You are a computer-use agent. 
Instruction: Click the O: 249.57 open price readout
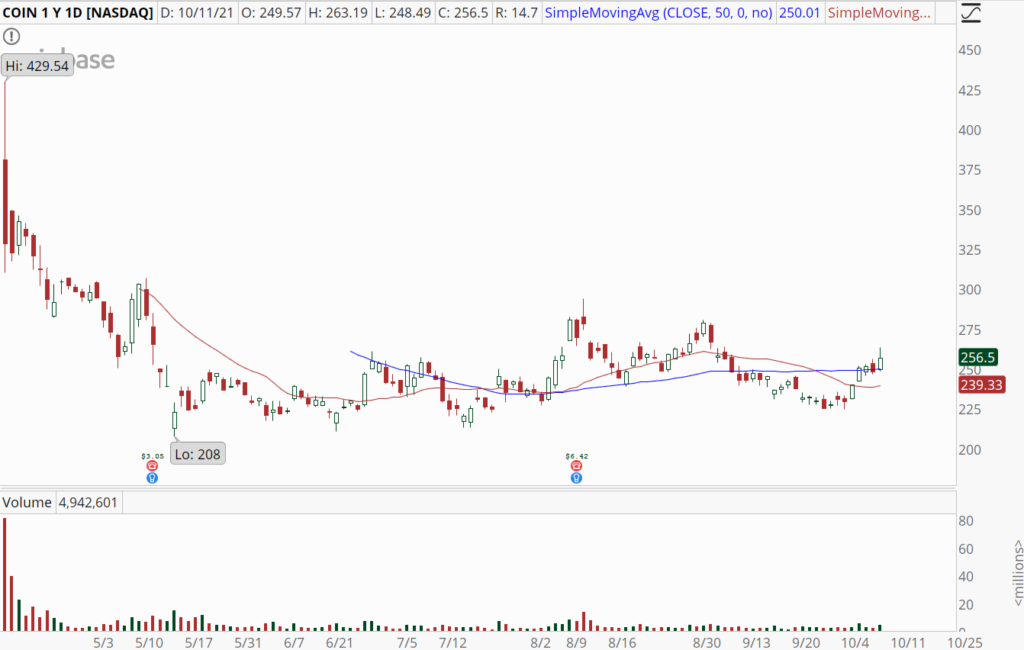(x=271, y=13)
